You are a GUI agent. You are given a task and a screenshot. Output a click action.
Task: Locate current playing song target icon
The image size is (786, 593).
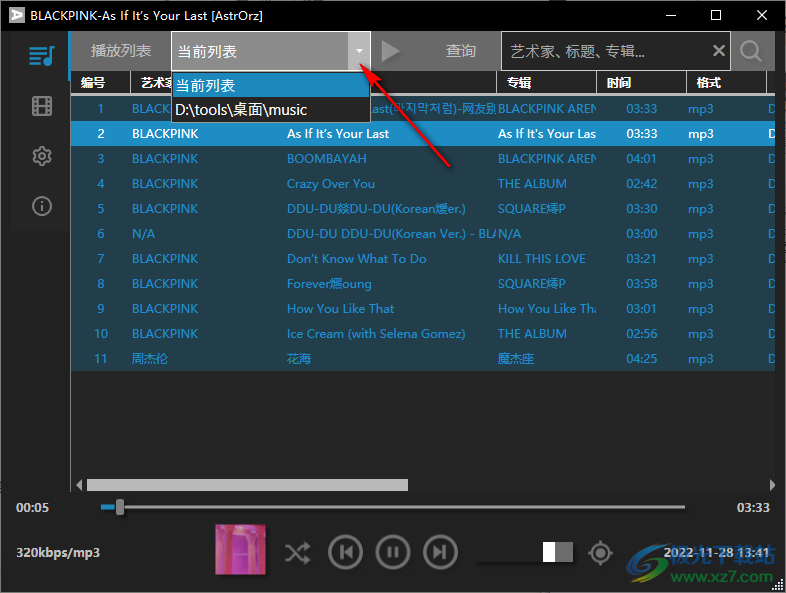point(601,553)
